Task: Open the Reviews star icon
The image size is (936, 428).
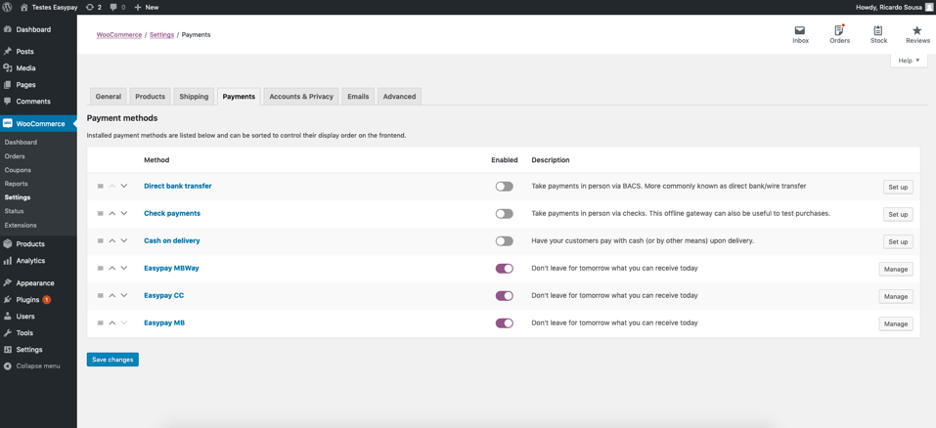Action: point(917,35)
